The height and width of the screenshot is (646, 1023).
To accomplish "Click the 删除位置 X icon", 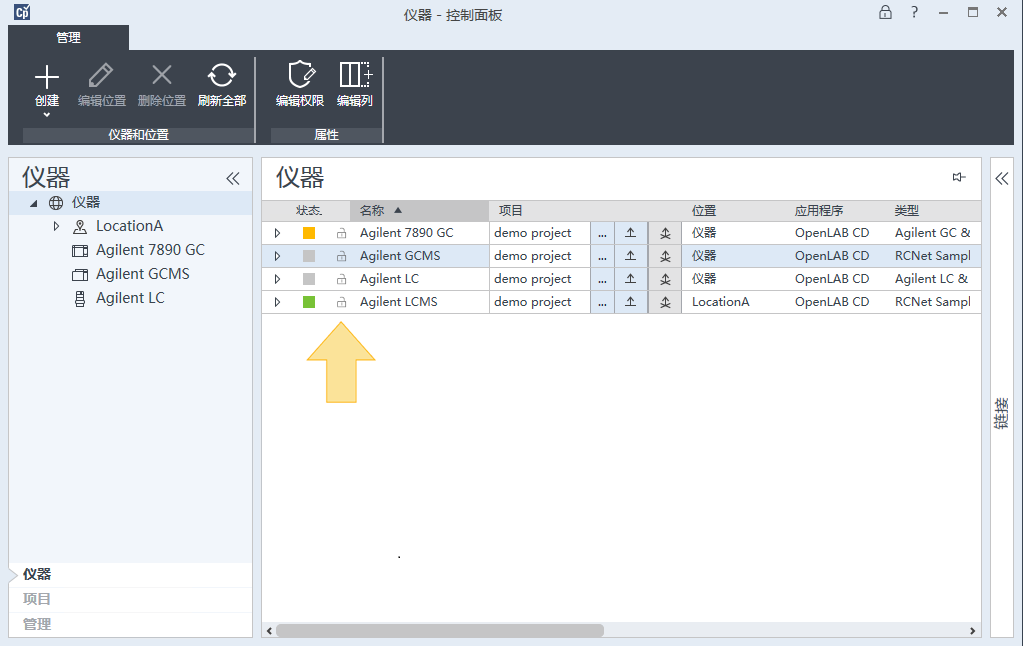I will tap(162, 75).
